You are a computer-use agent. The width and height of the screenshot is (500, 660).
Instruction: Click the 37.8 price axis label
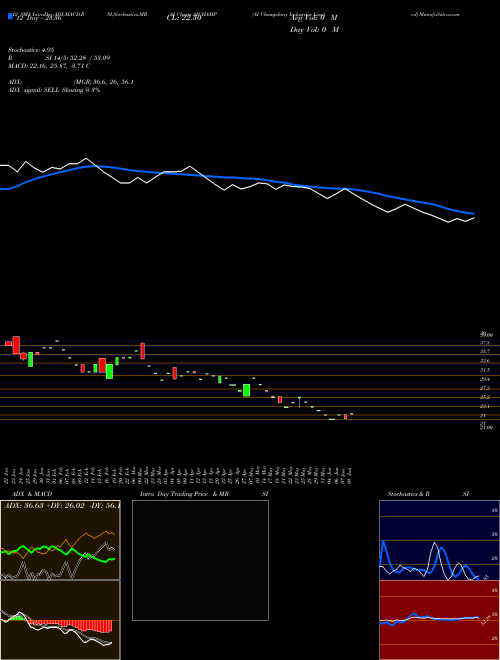486,343
